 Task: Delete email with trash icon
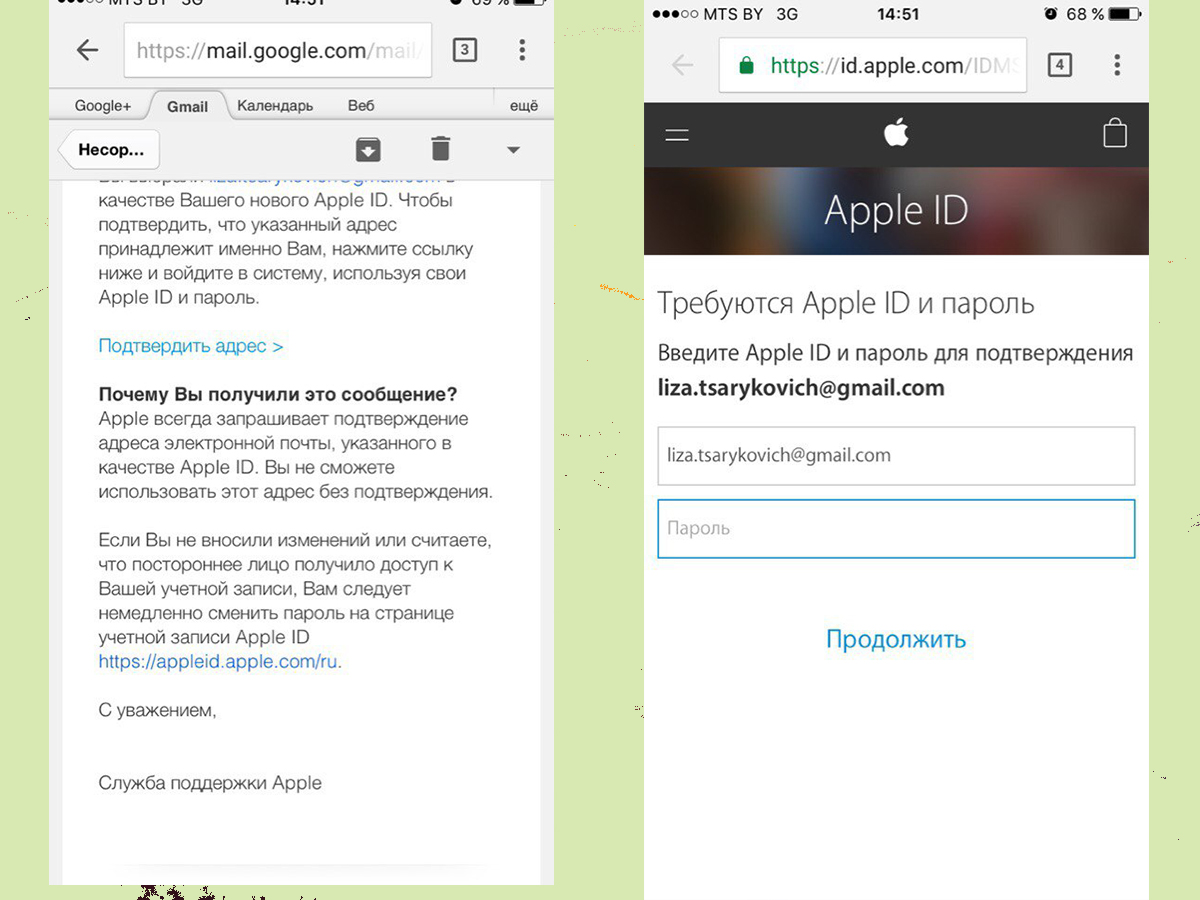[440, 149]
